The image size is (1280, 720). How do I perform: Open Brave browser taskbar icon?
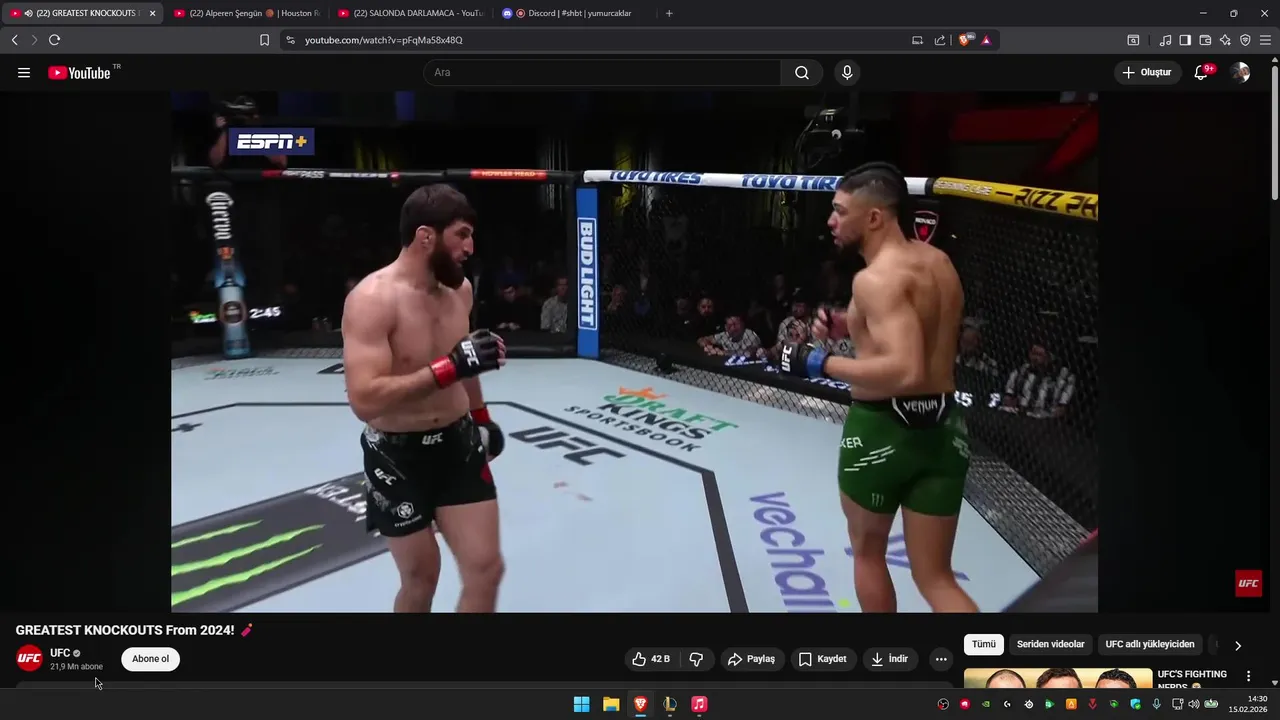(x=640, y=704)
